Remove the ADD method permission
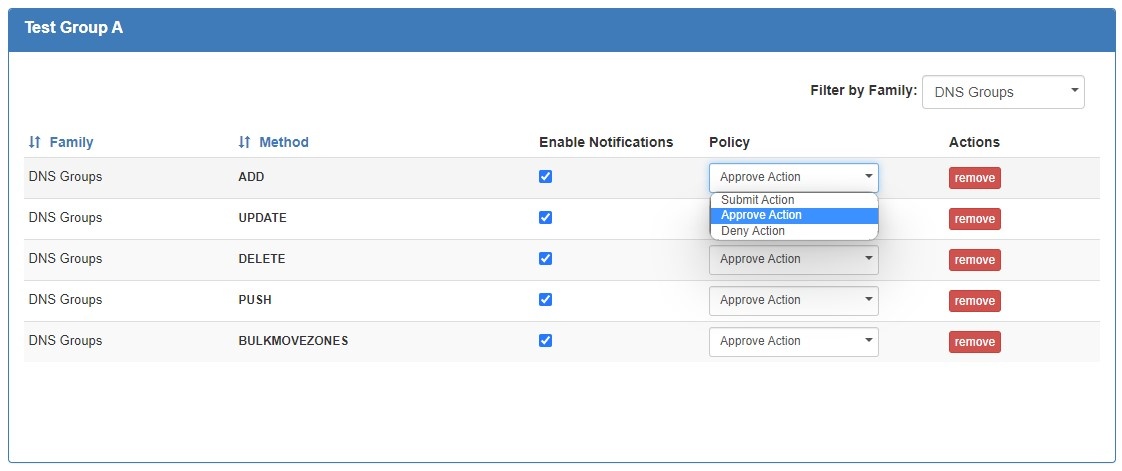 click(x=974, y=178)
